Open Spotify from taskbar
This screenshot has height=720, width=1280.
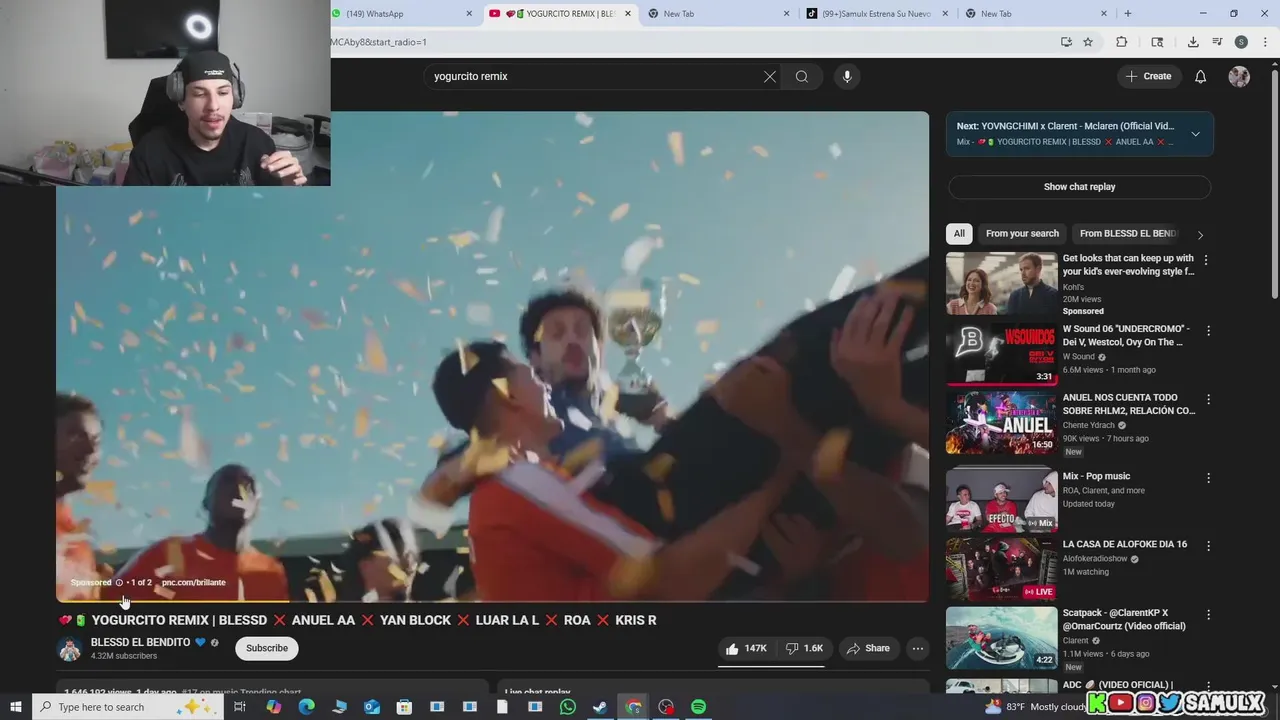699,707
